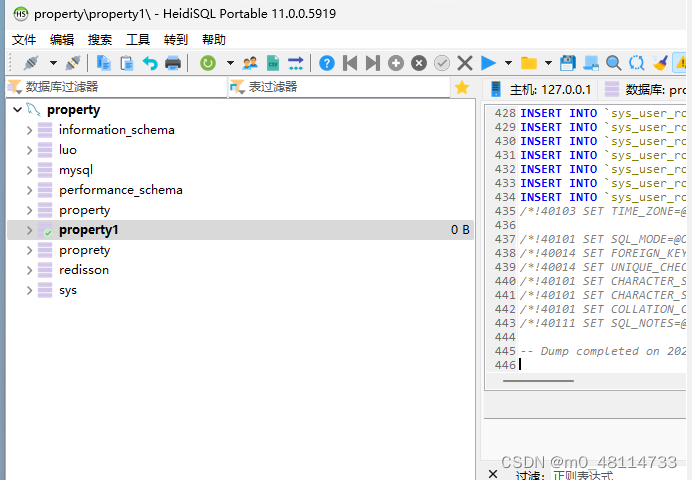This screenshot has height=480, width=692.
Task: Click the save floppy disk icon
Action: click(568, 63)
